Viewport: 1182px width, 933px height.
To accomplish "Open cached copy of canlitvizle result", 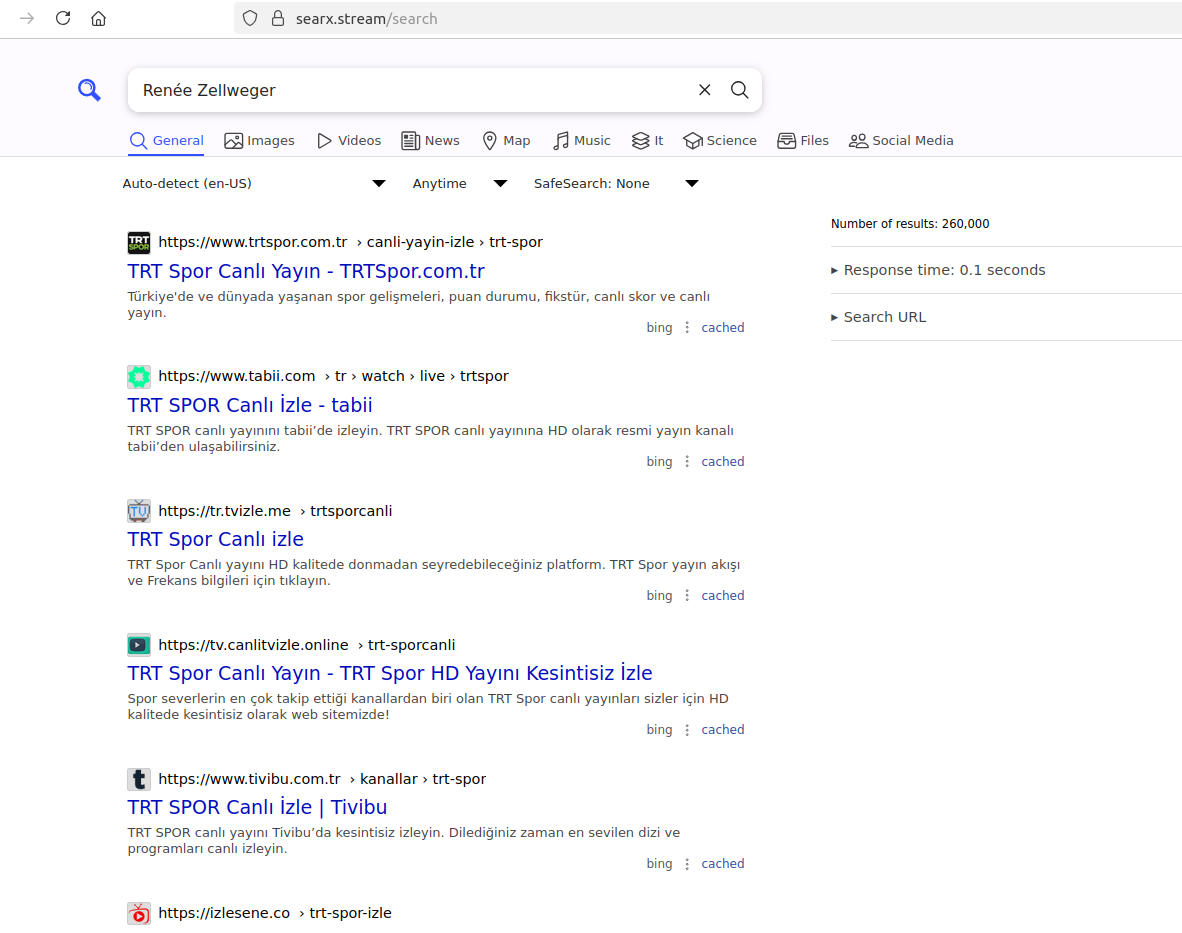I will coord(722,730).
